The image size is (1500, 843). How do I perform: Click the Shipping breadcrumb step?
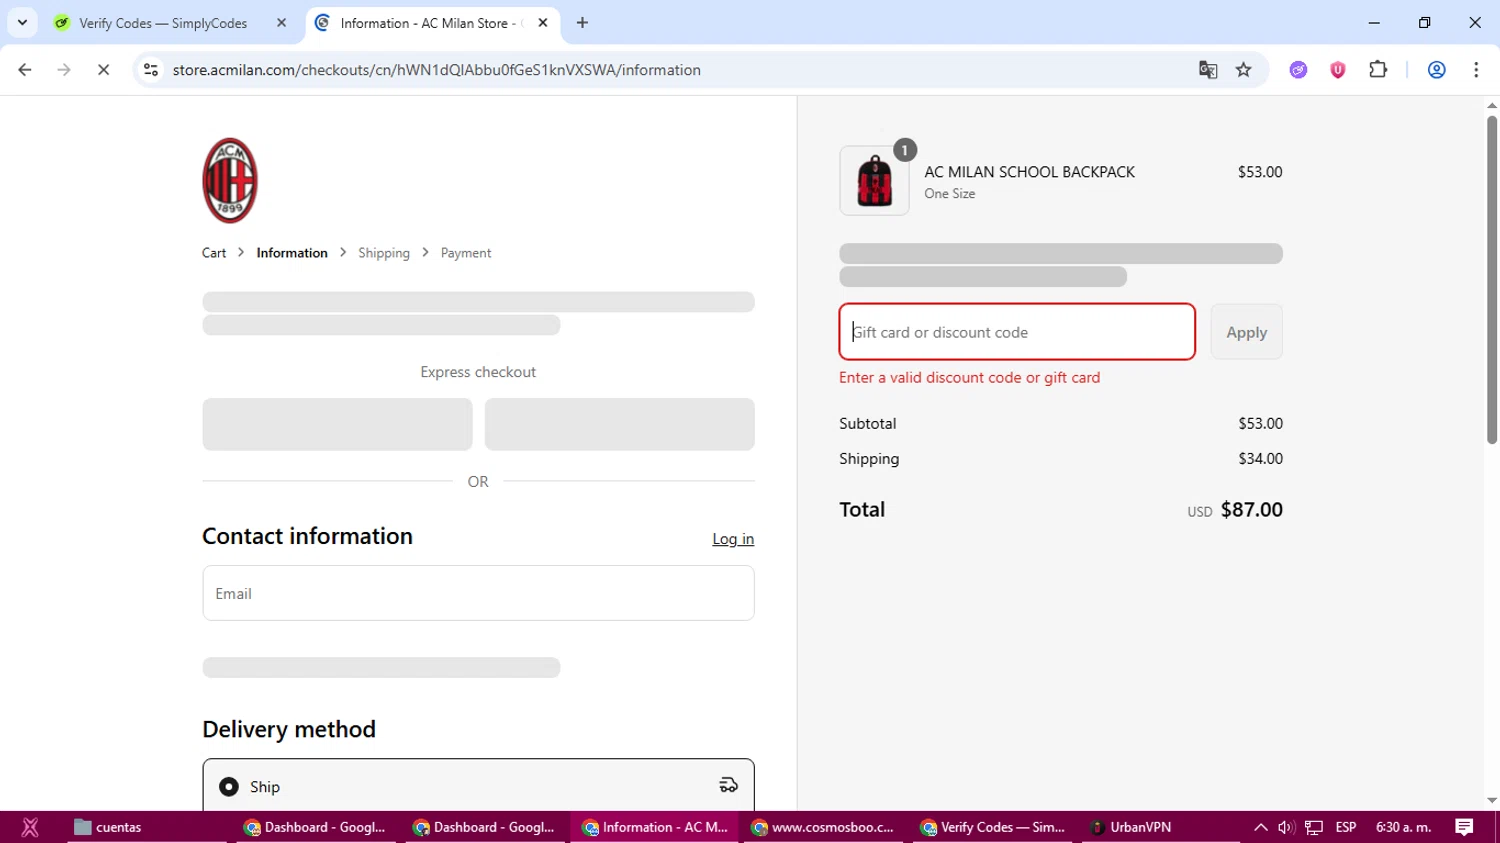pyautogui.click(x=384, y=253)
